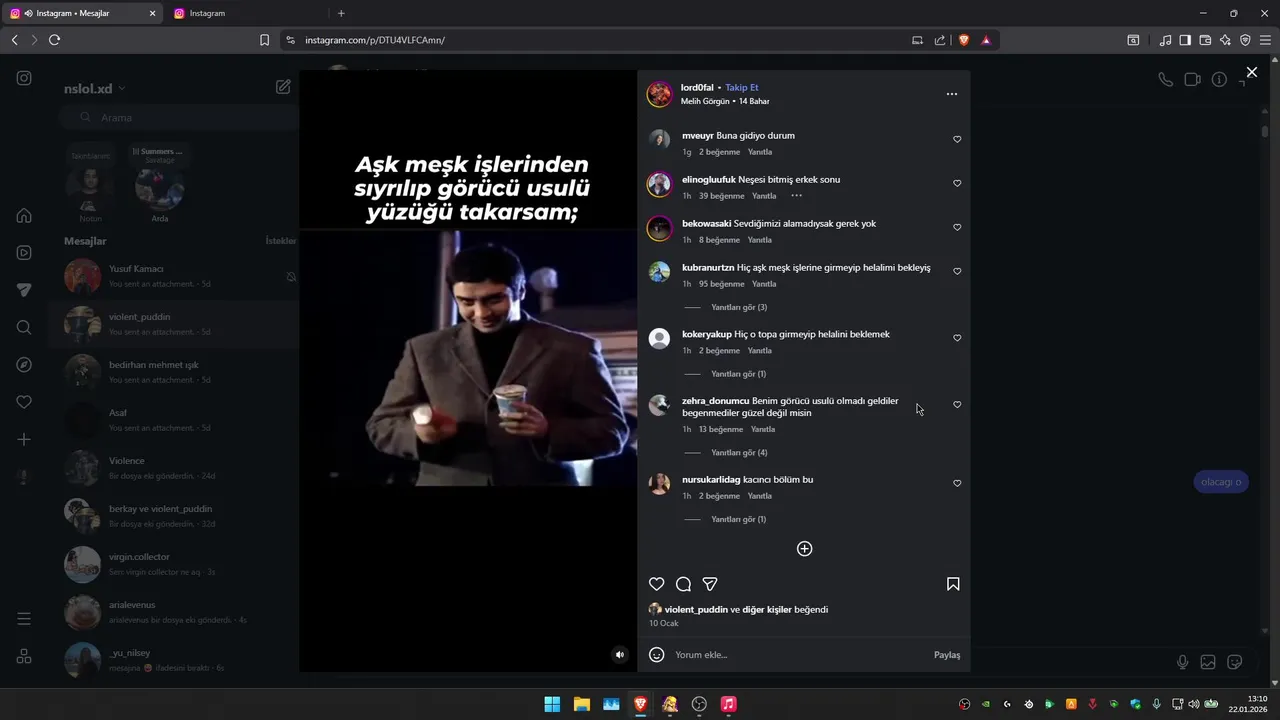This screenshot has height=720, width=1280.
Task: Open the İstekler message requests tab
Action: [281, 241]
